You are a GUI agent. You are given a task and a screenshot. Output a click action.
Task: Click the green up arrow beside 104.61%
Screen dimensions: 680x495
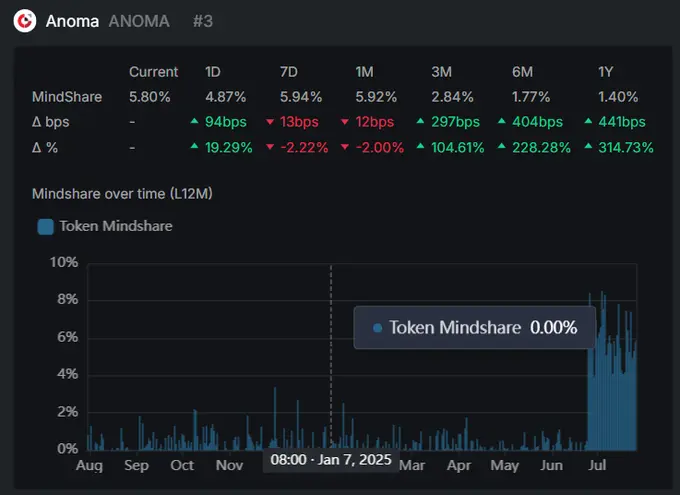[x=420, y=146]
